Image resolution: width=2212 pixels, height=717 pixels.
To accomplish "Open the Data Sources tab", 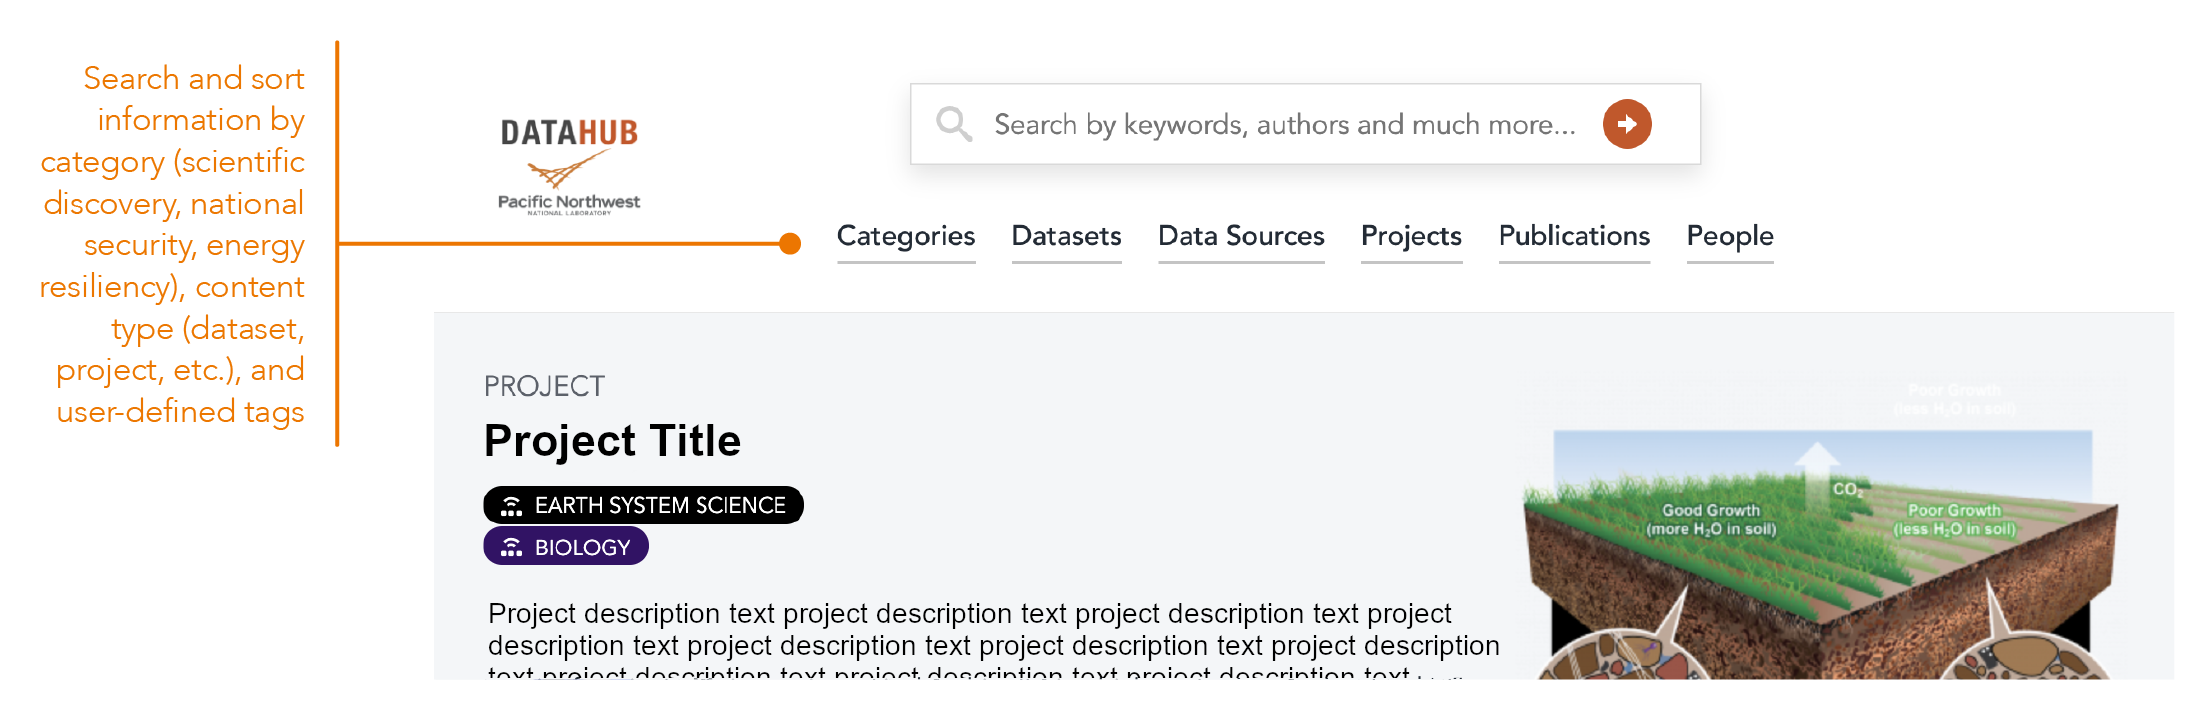I will click(1241, 236).
